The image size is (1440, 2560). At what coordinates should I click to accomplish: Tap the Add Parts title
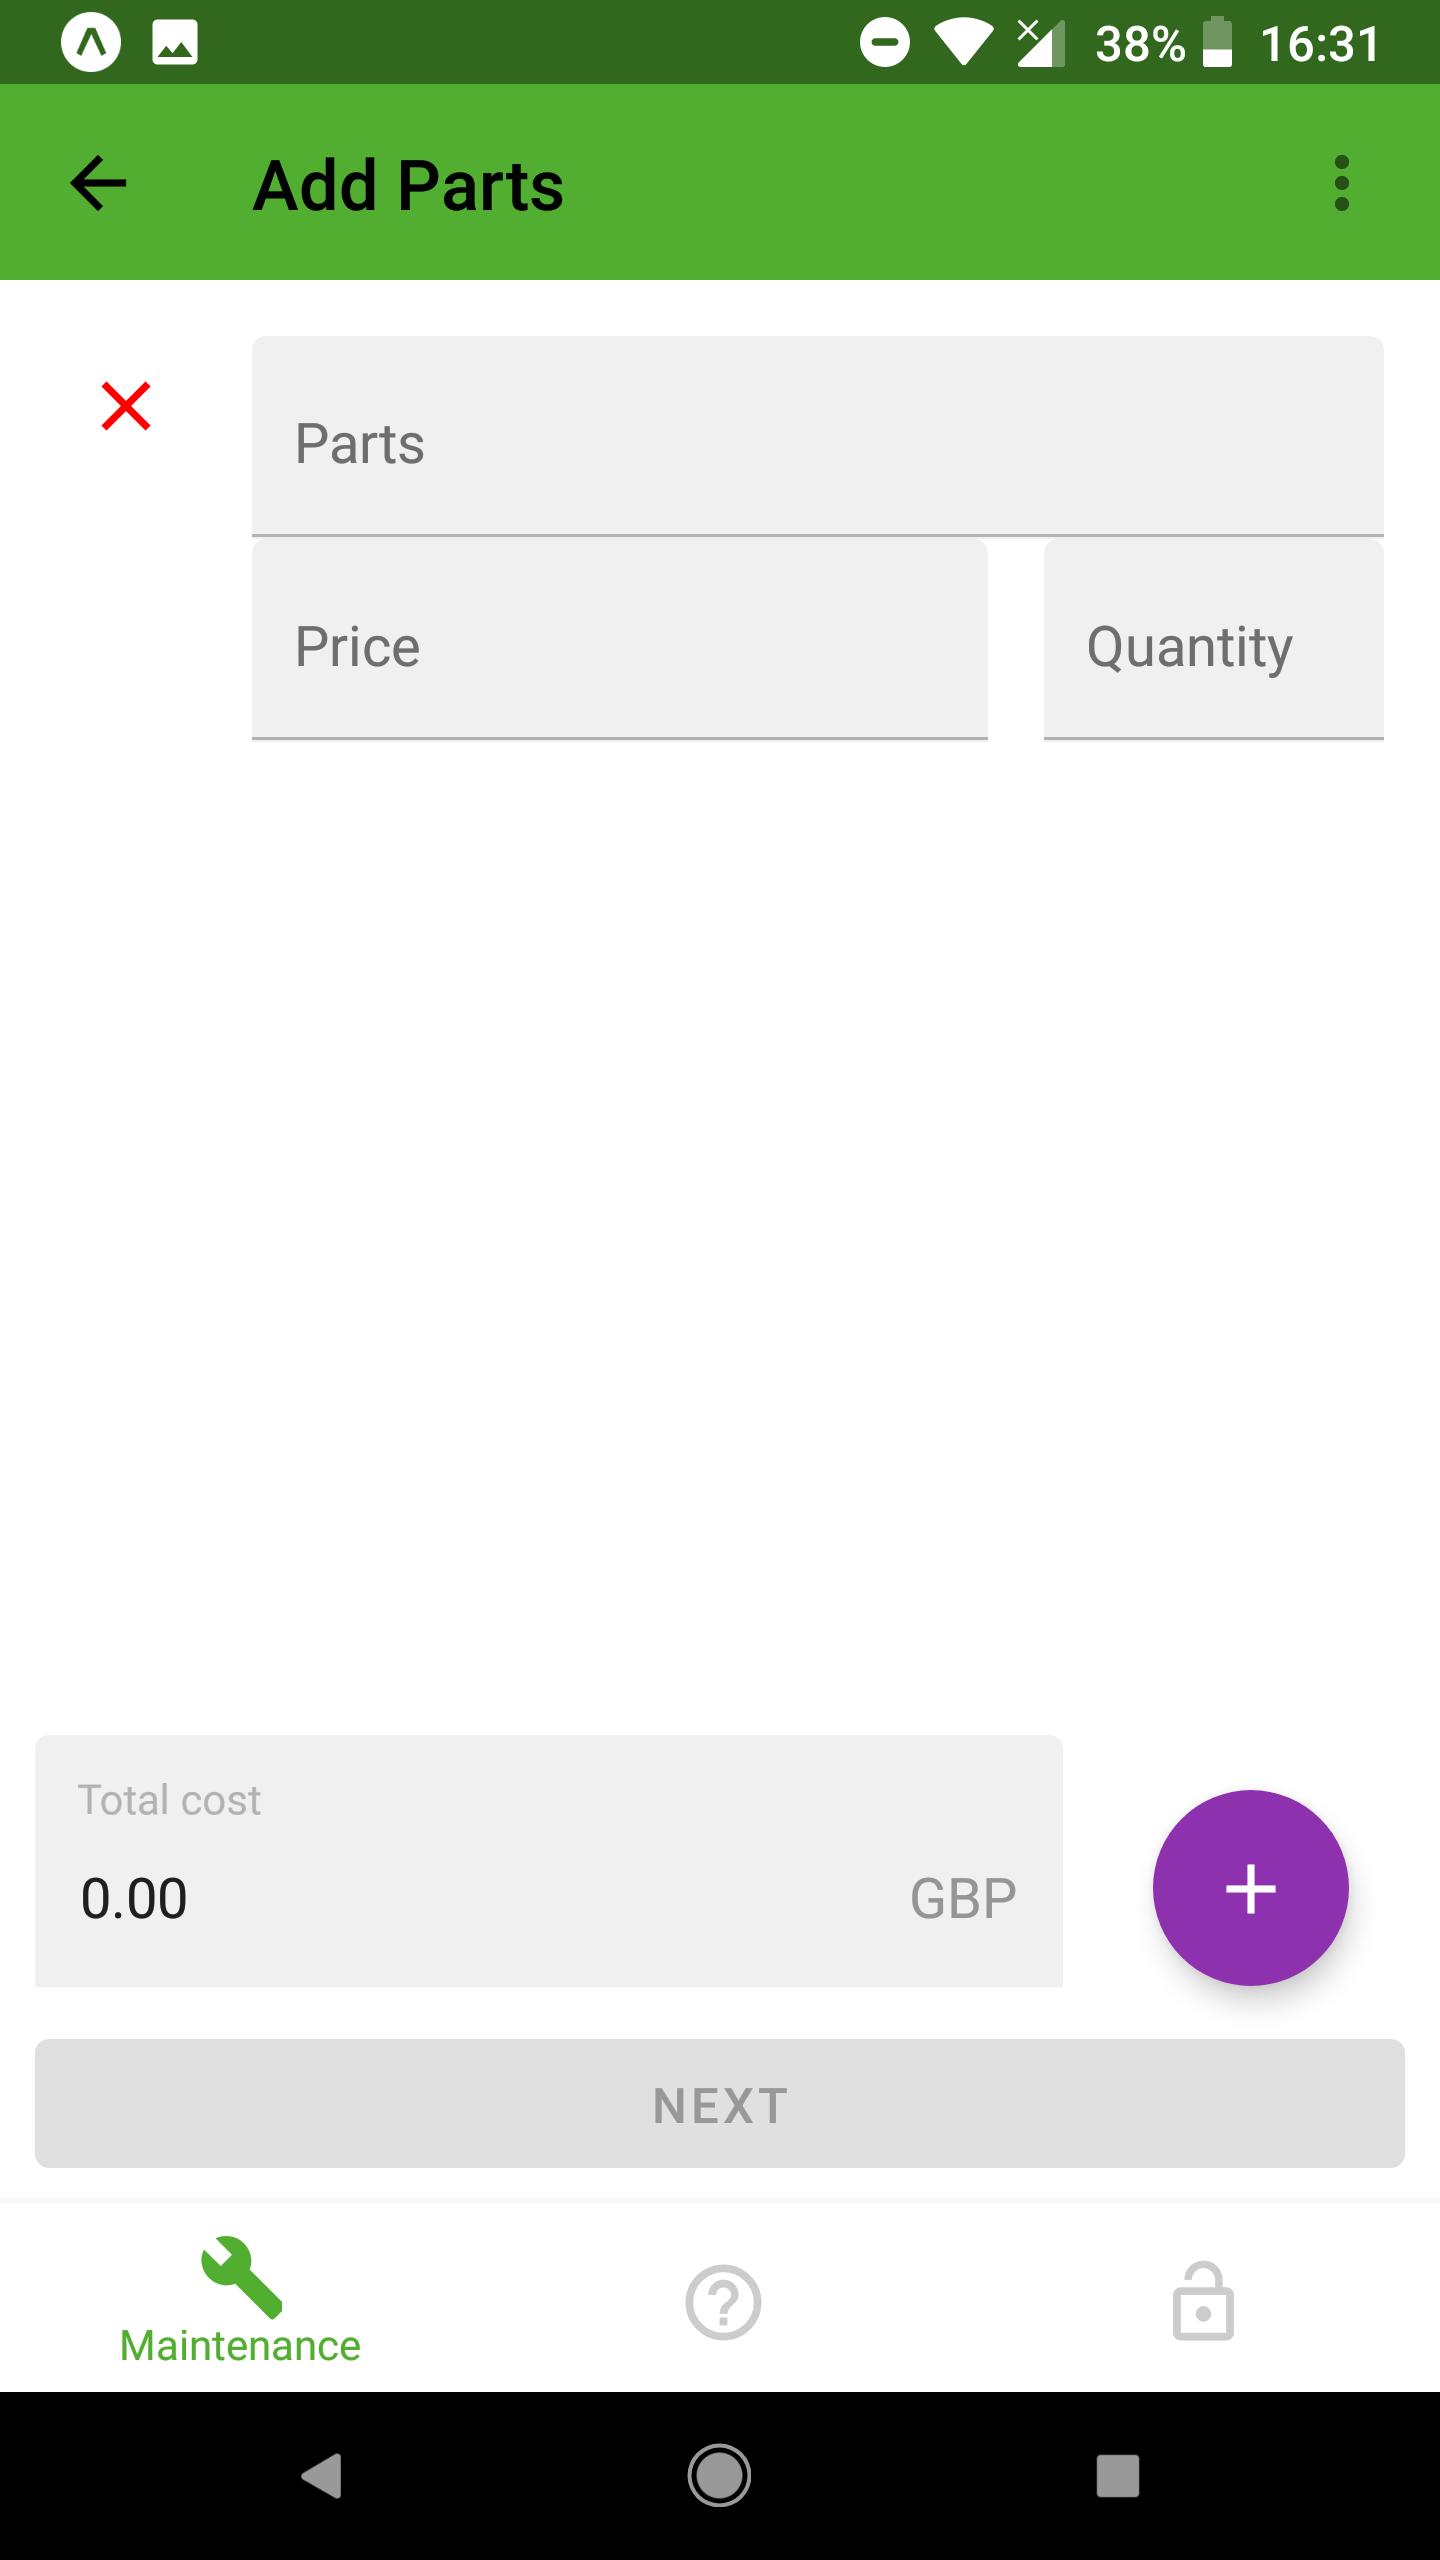tap(408, 185)
